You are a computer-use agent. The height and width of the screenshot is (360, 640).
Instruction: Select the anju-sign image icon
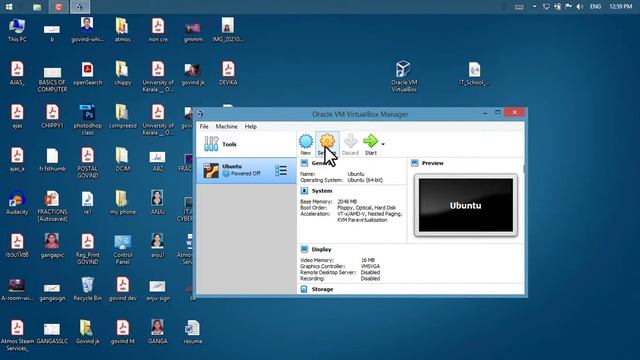point(158,291)
